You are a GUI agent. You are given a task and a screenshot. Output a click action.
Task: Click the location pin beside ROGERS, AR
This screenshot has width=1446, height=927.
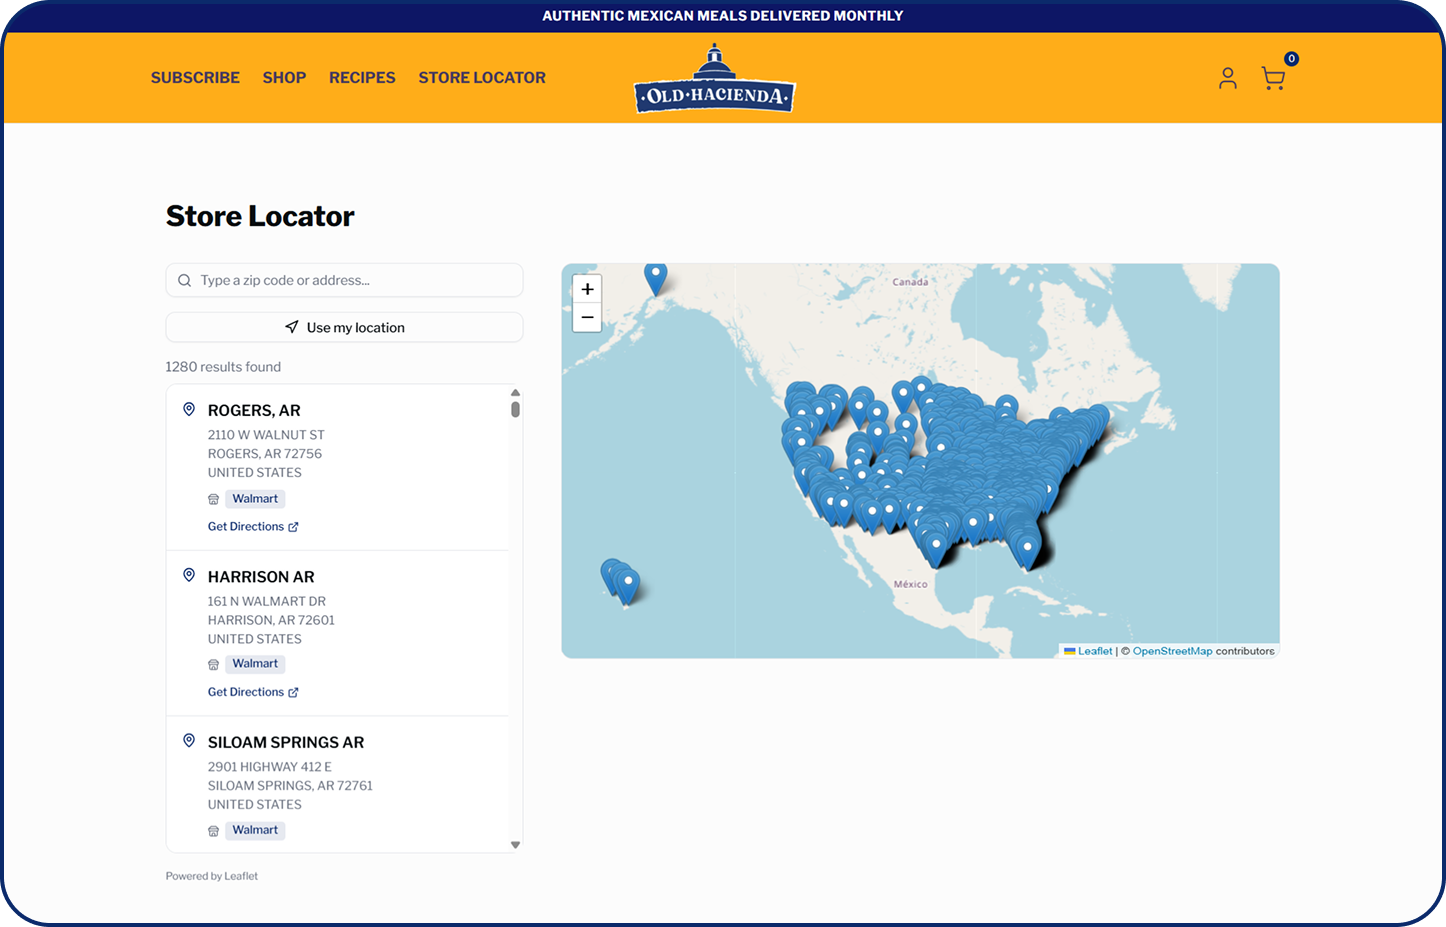[188, 409]
